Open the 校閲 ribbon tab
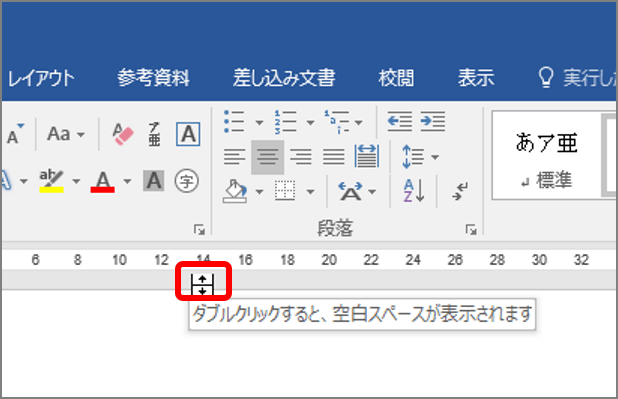Screen dimensions: 618x399 pos(396,78)
